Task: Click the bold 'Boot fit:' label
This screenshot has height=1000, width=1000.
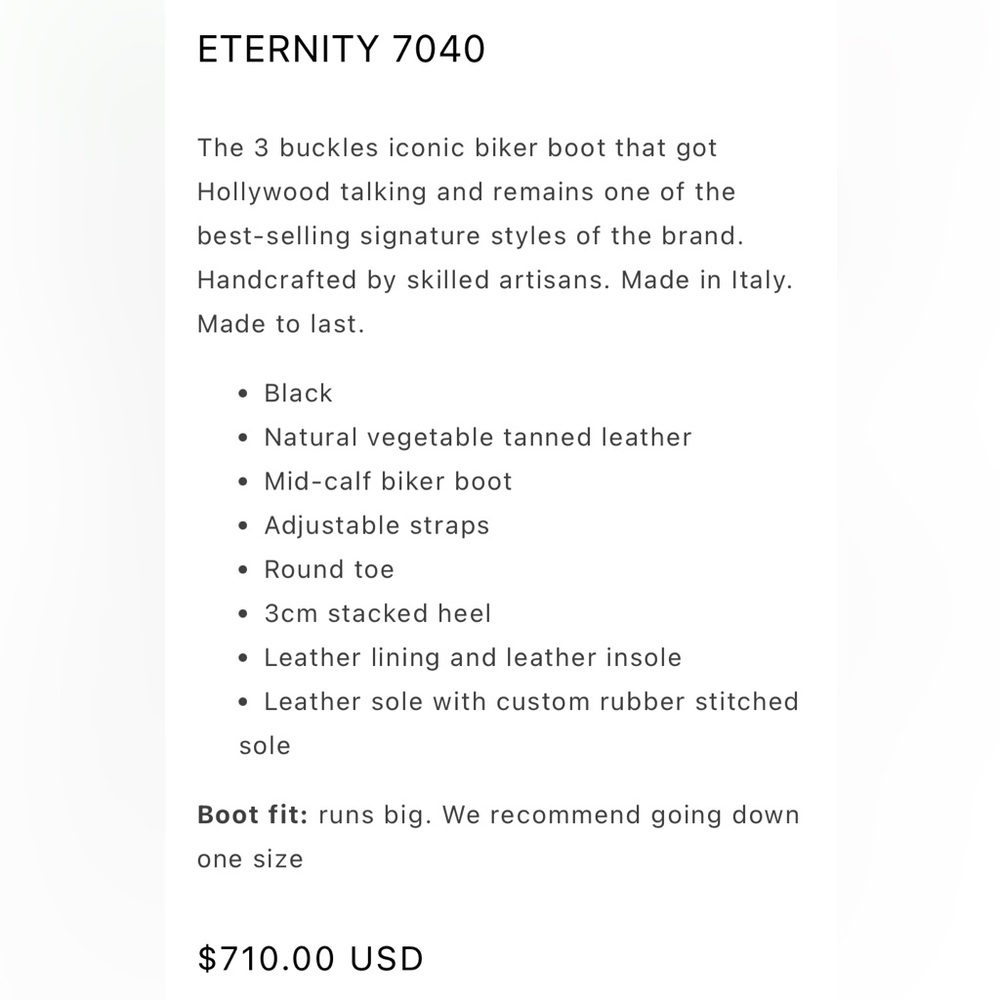Action: [x=253, y=815]
